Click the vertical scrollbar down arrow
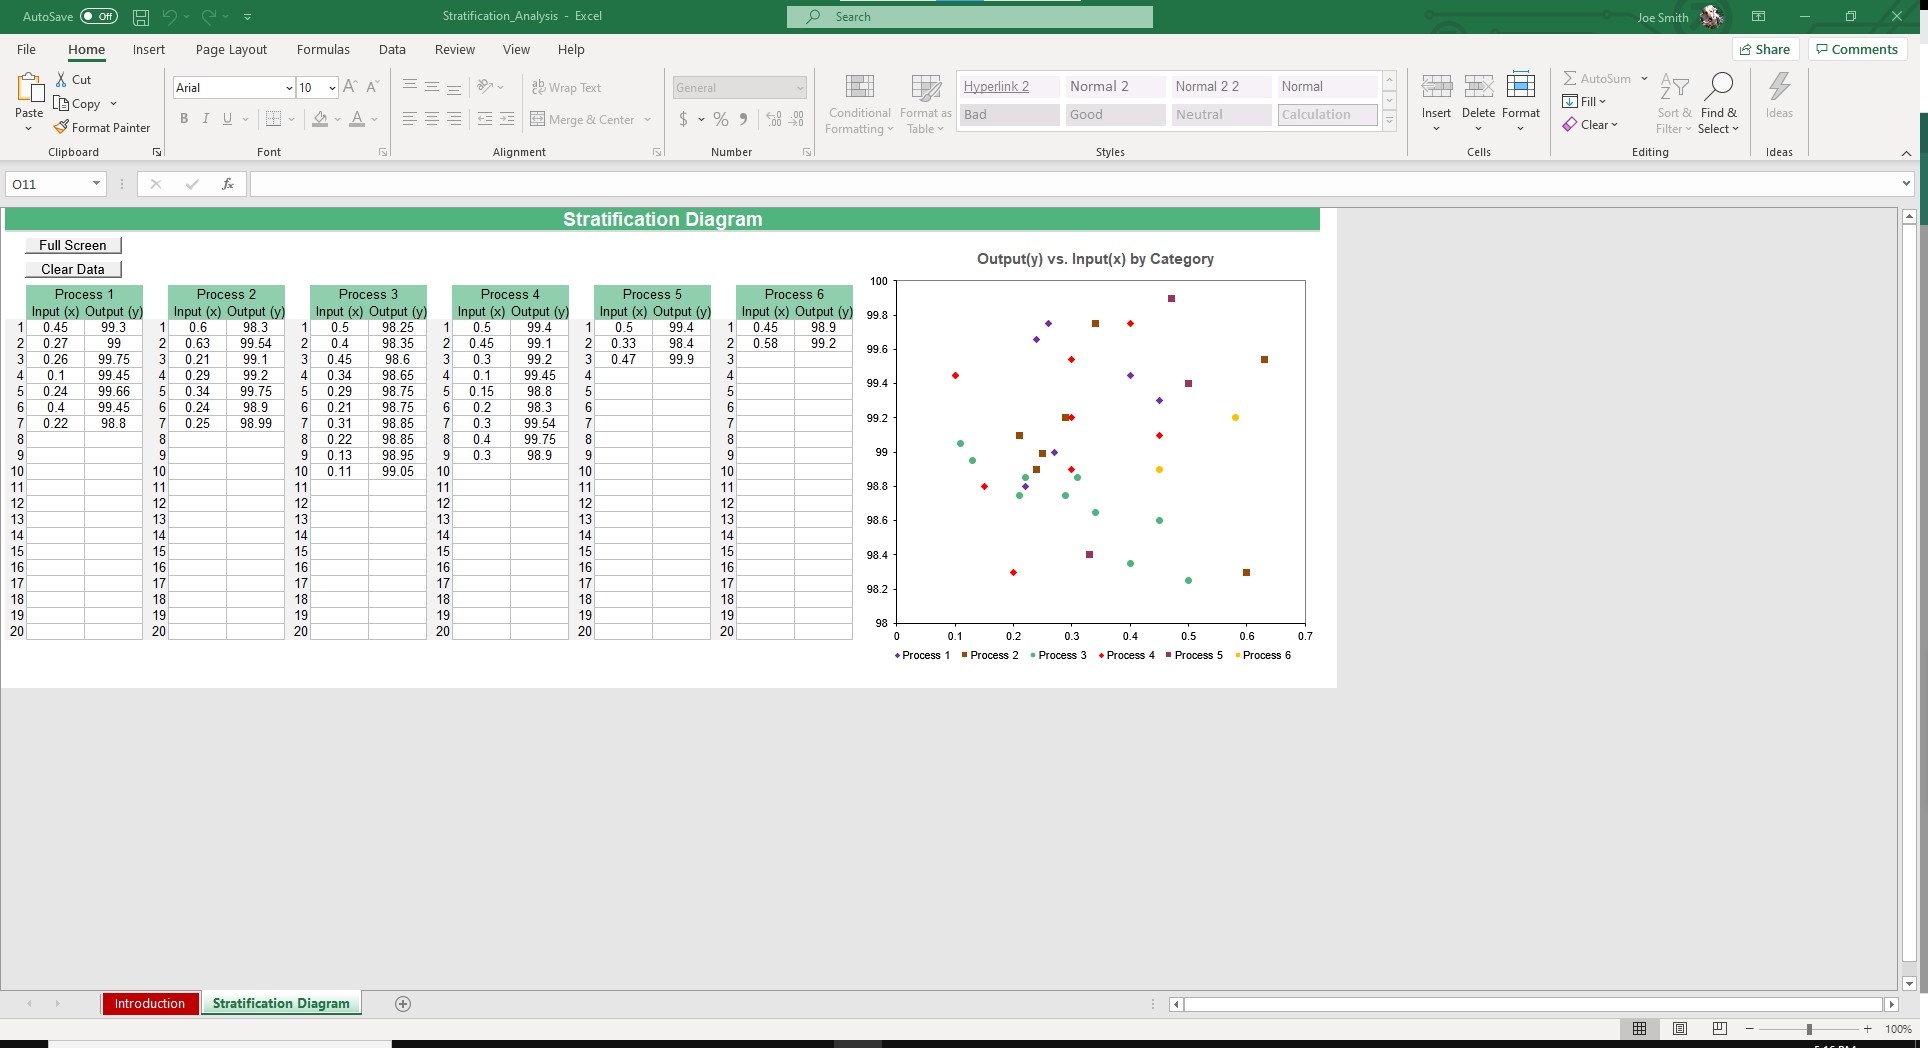The image size is (1928, 1048). pyautogui.click(x=1909, y=984)
